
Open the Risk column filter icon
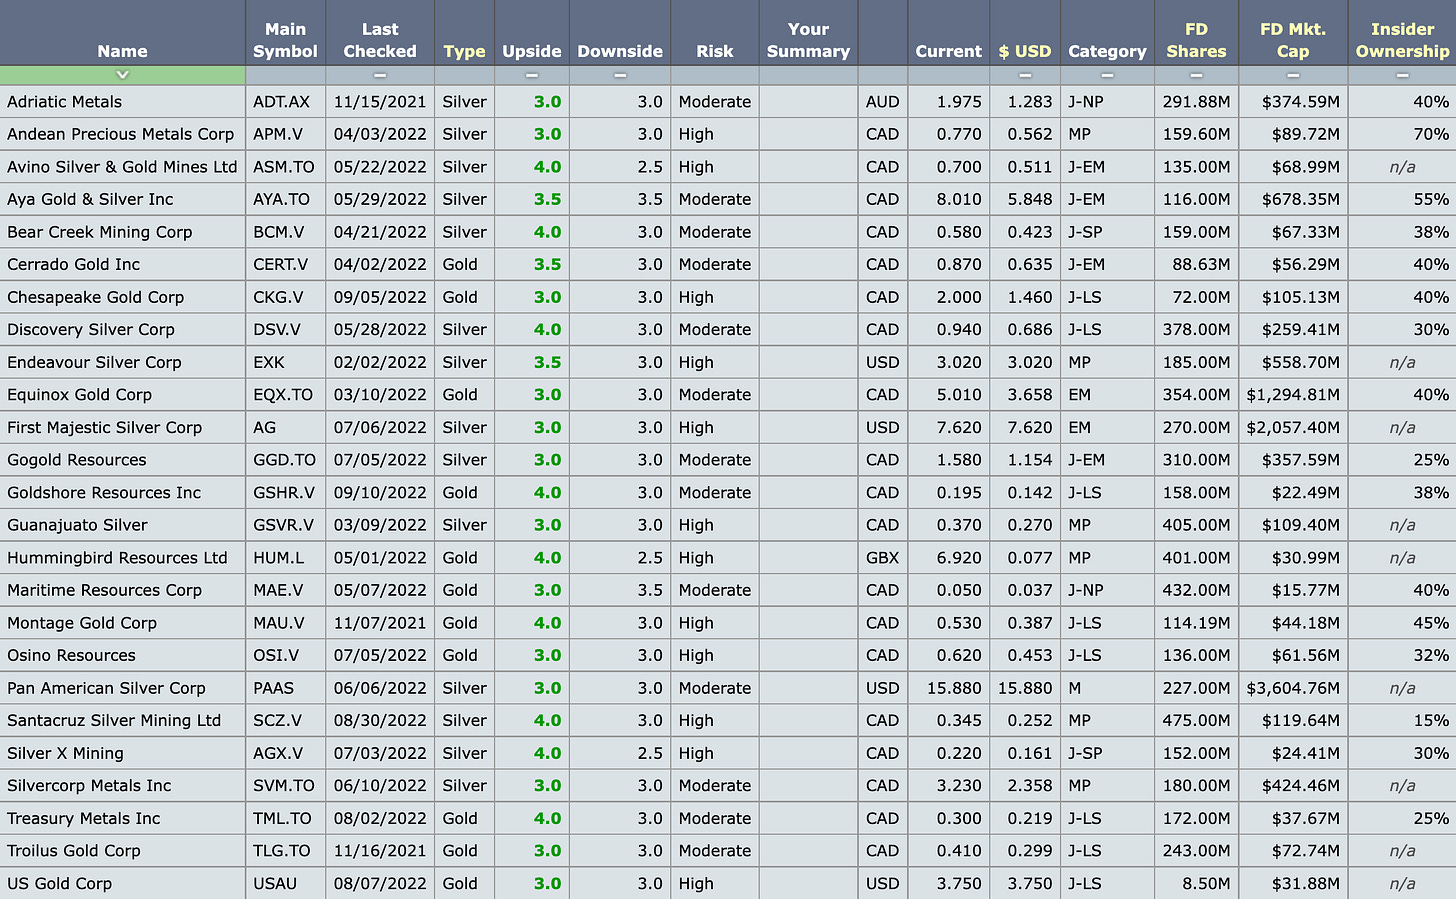(714, 75)
